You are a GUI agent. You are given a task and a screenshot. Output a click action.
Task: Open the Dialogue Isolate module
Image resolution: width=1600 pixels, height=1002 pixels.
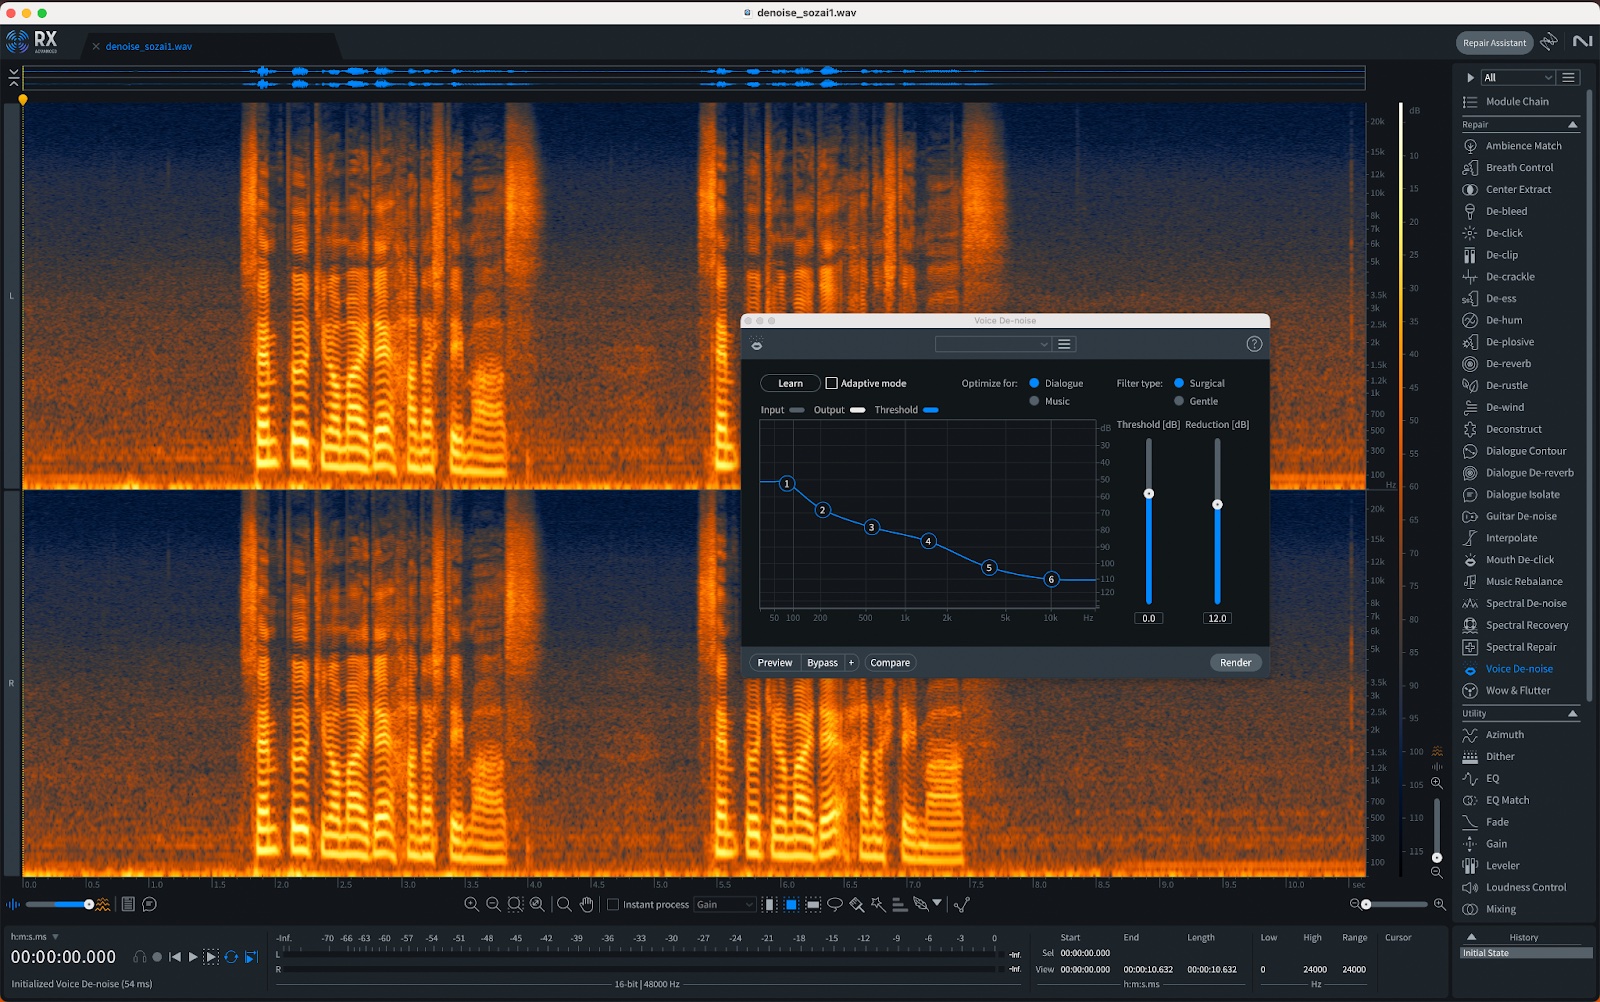point(1520,495)
